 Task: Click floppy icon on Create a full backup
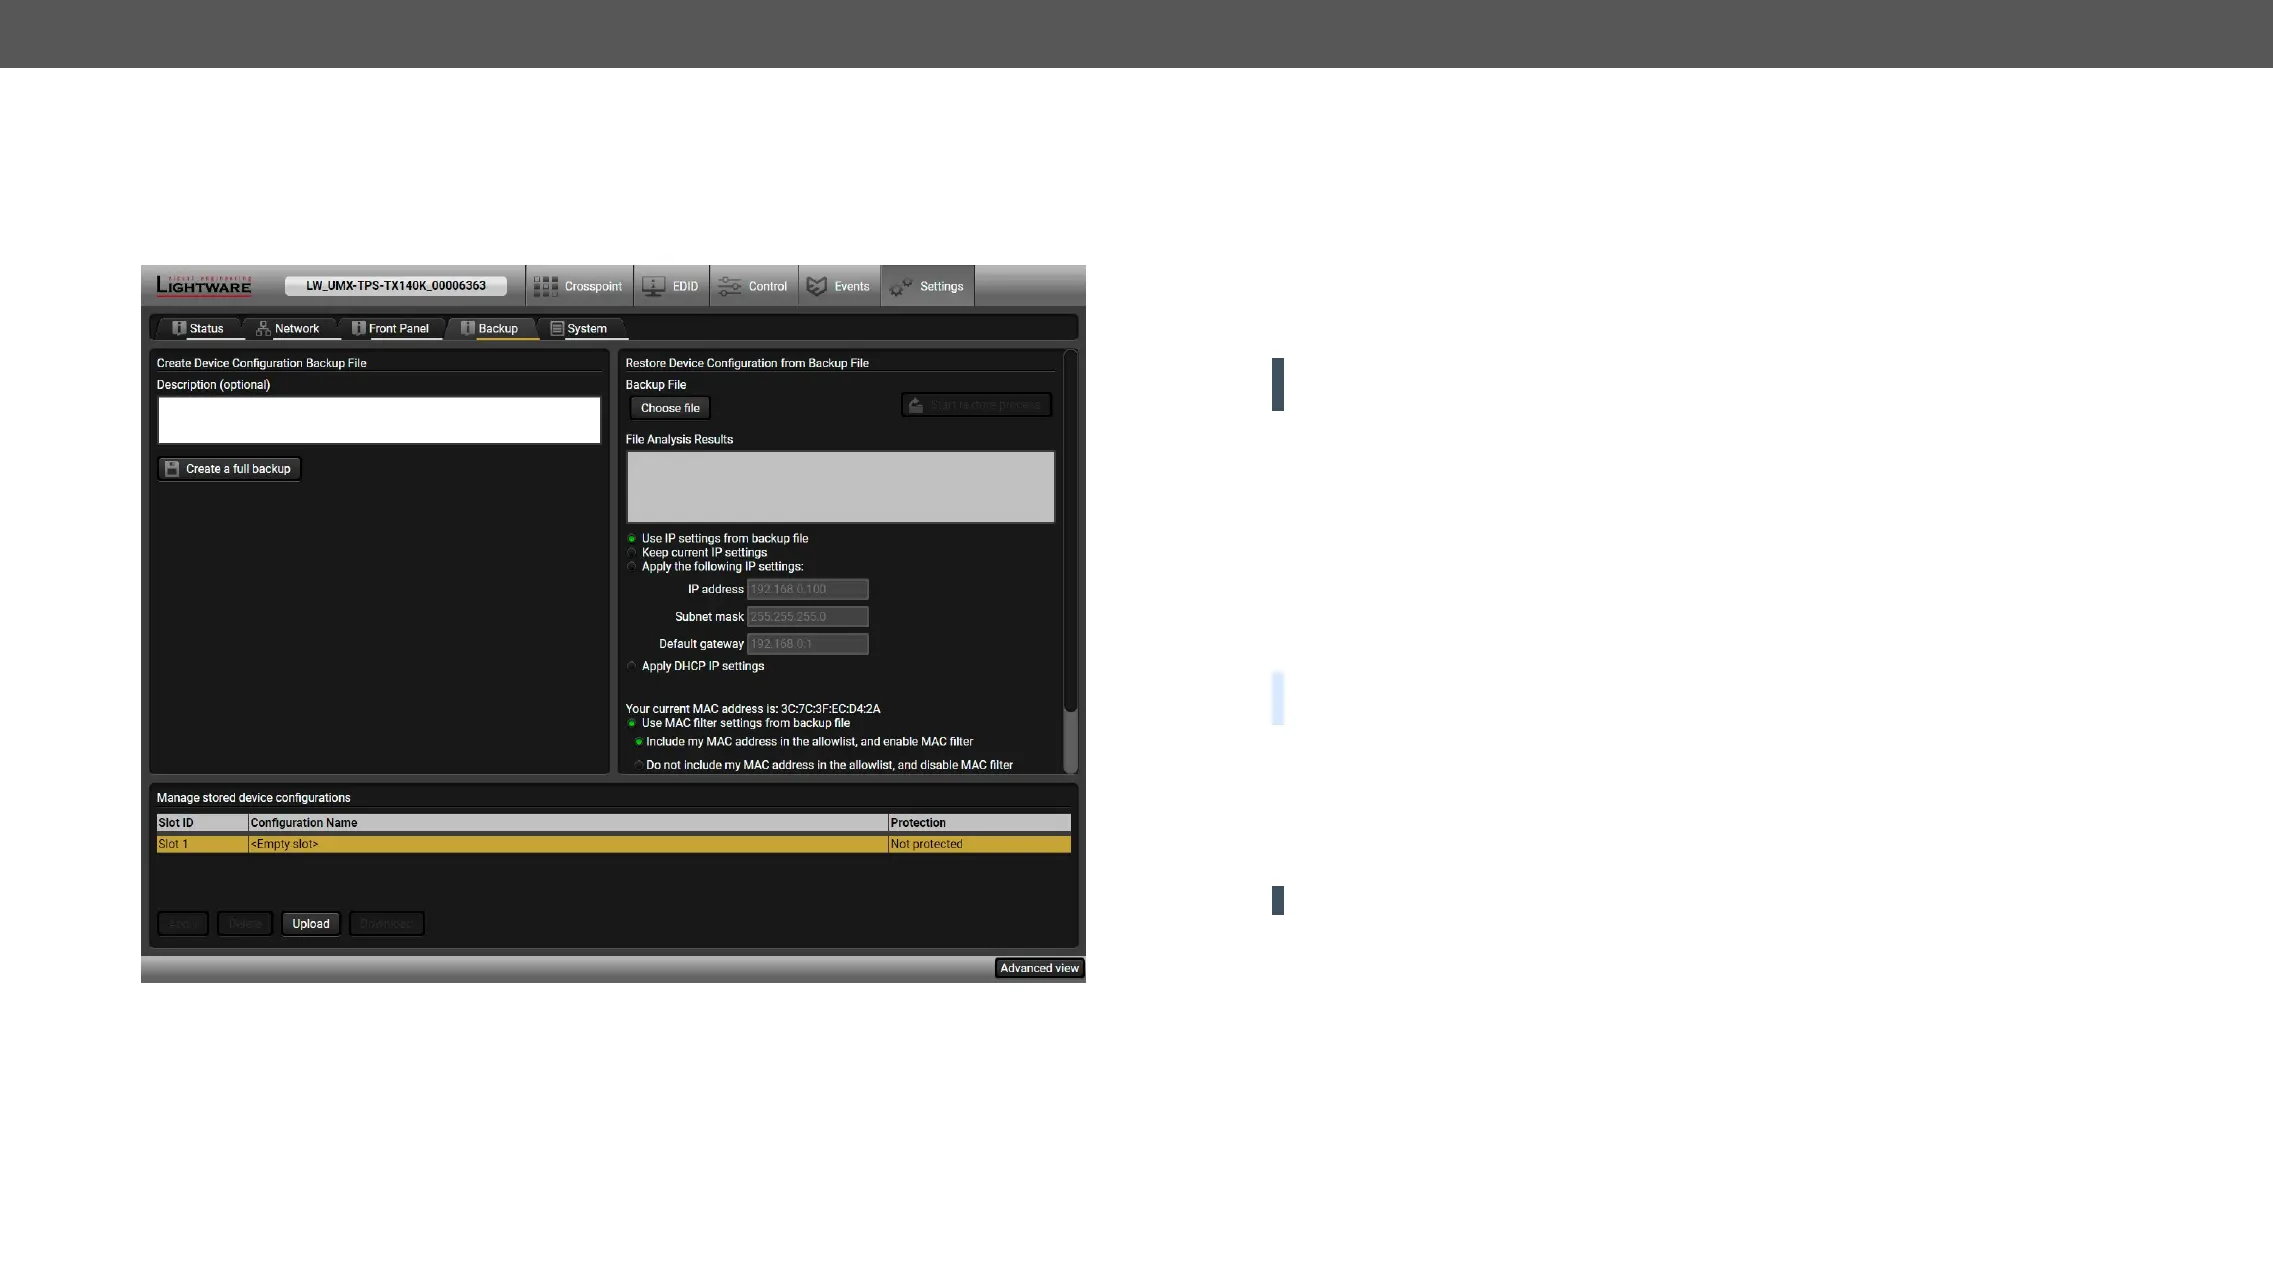(x=172, y=469)
